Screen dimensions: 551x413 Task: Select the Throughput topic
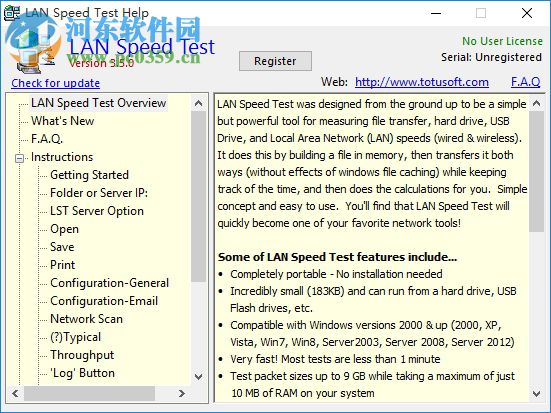[82, 355]
